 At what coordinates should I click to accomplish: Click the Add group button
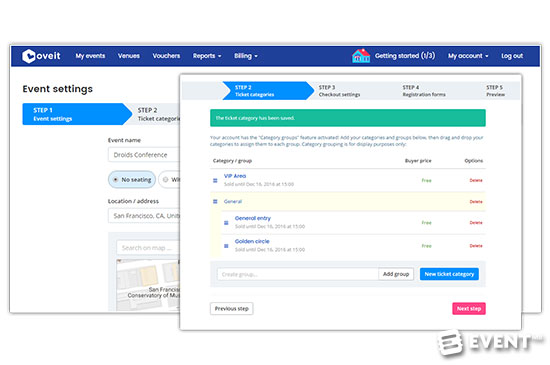click(x=396, y=274)
